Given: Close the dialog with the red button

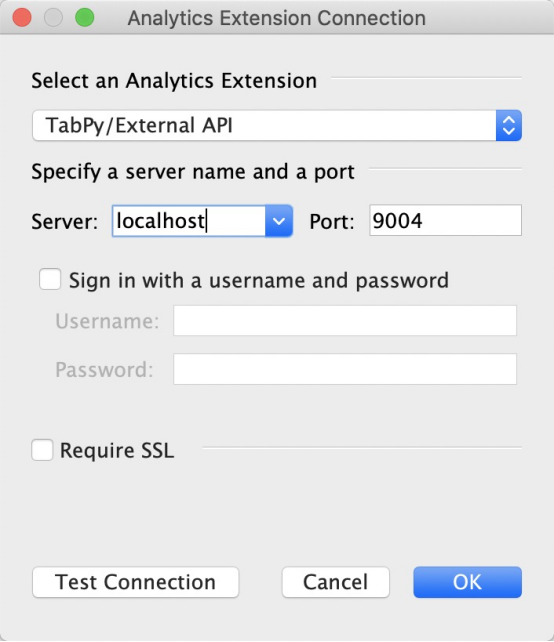Looking at the screenshot, I should pos(22,18).
